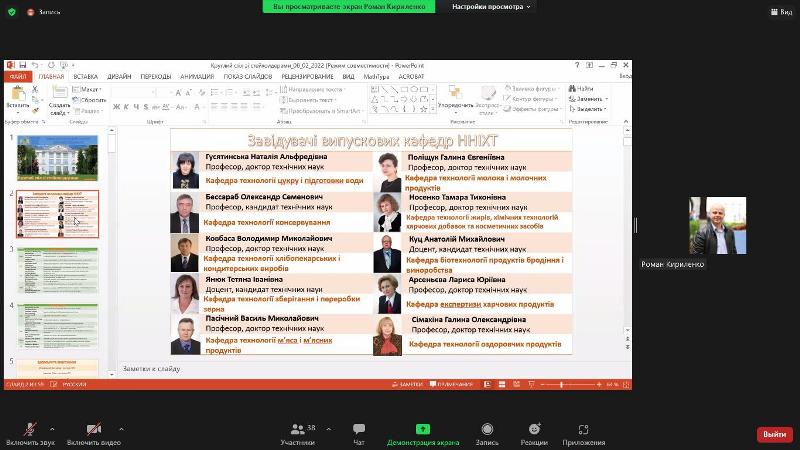Expand video options arrow beside camera

click(121, 428)
